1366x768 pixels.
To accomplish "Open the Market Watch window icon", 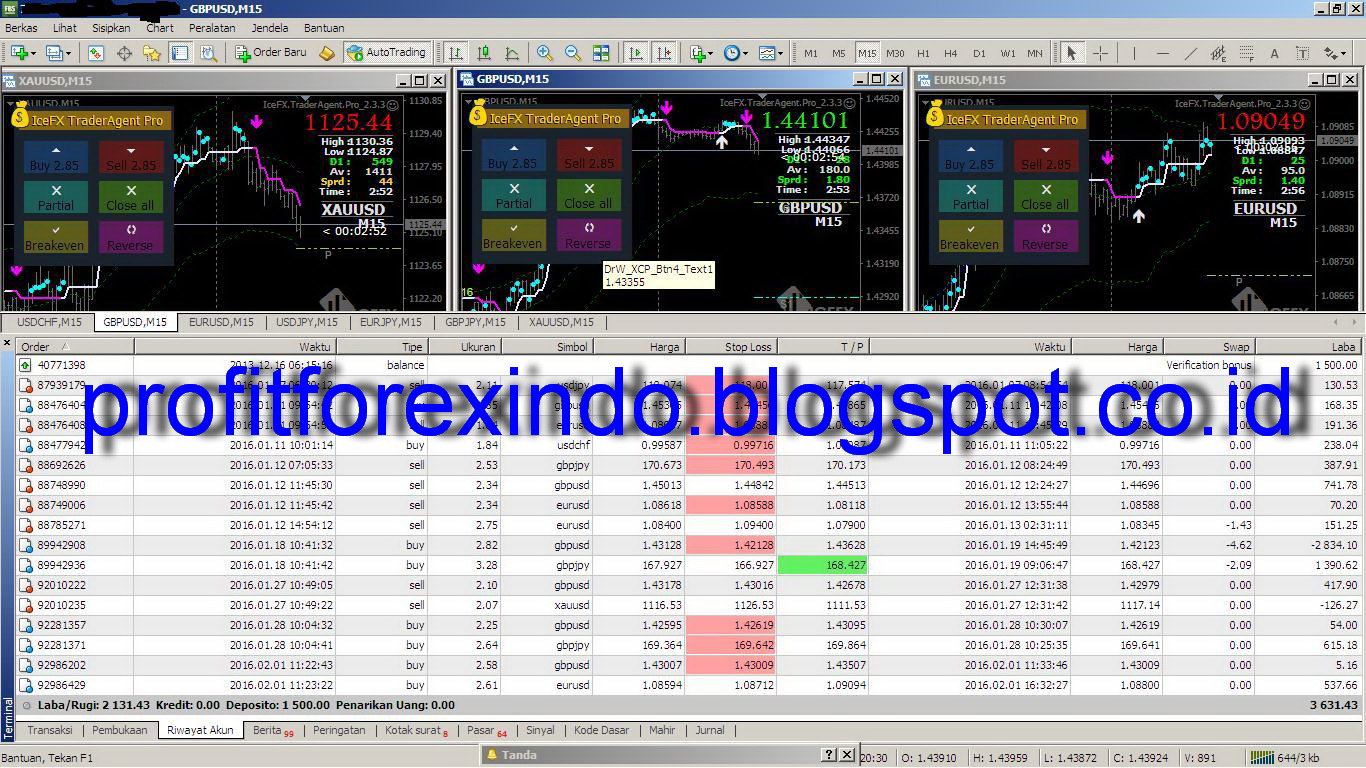I will click(96, 53).
